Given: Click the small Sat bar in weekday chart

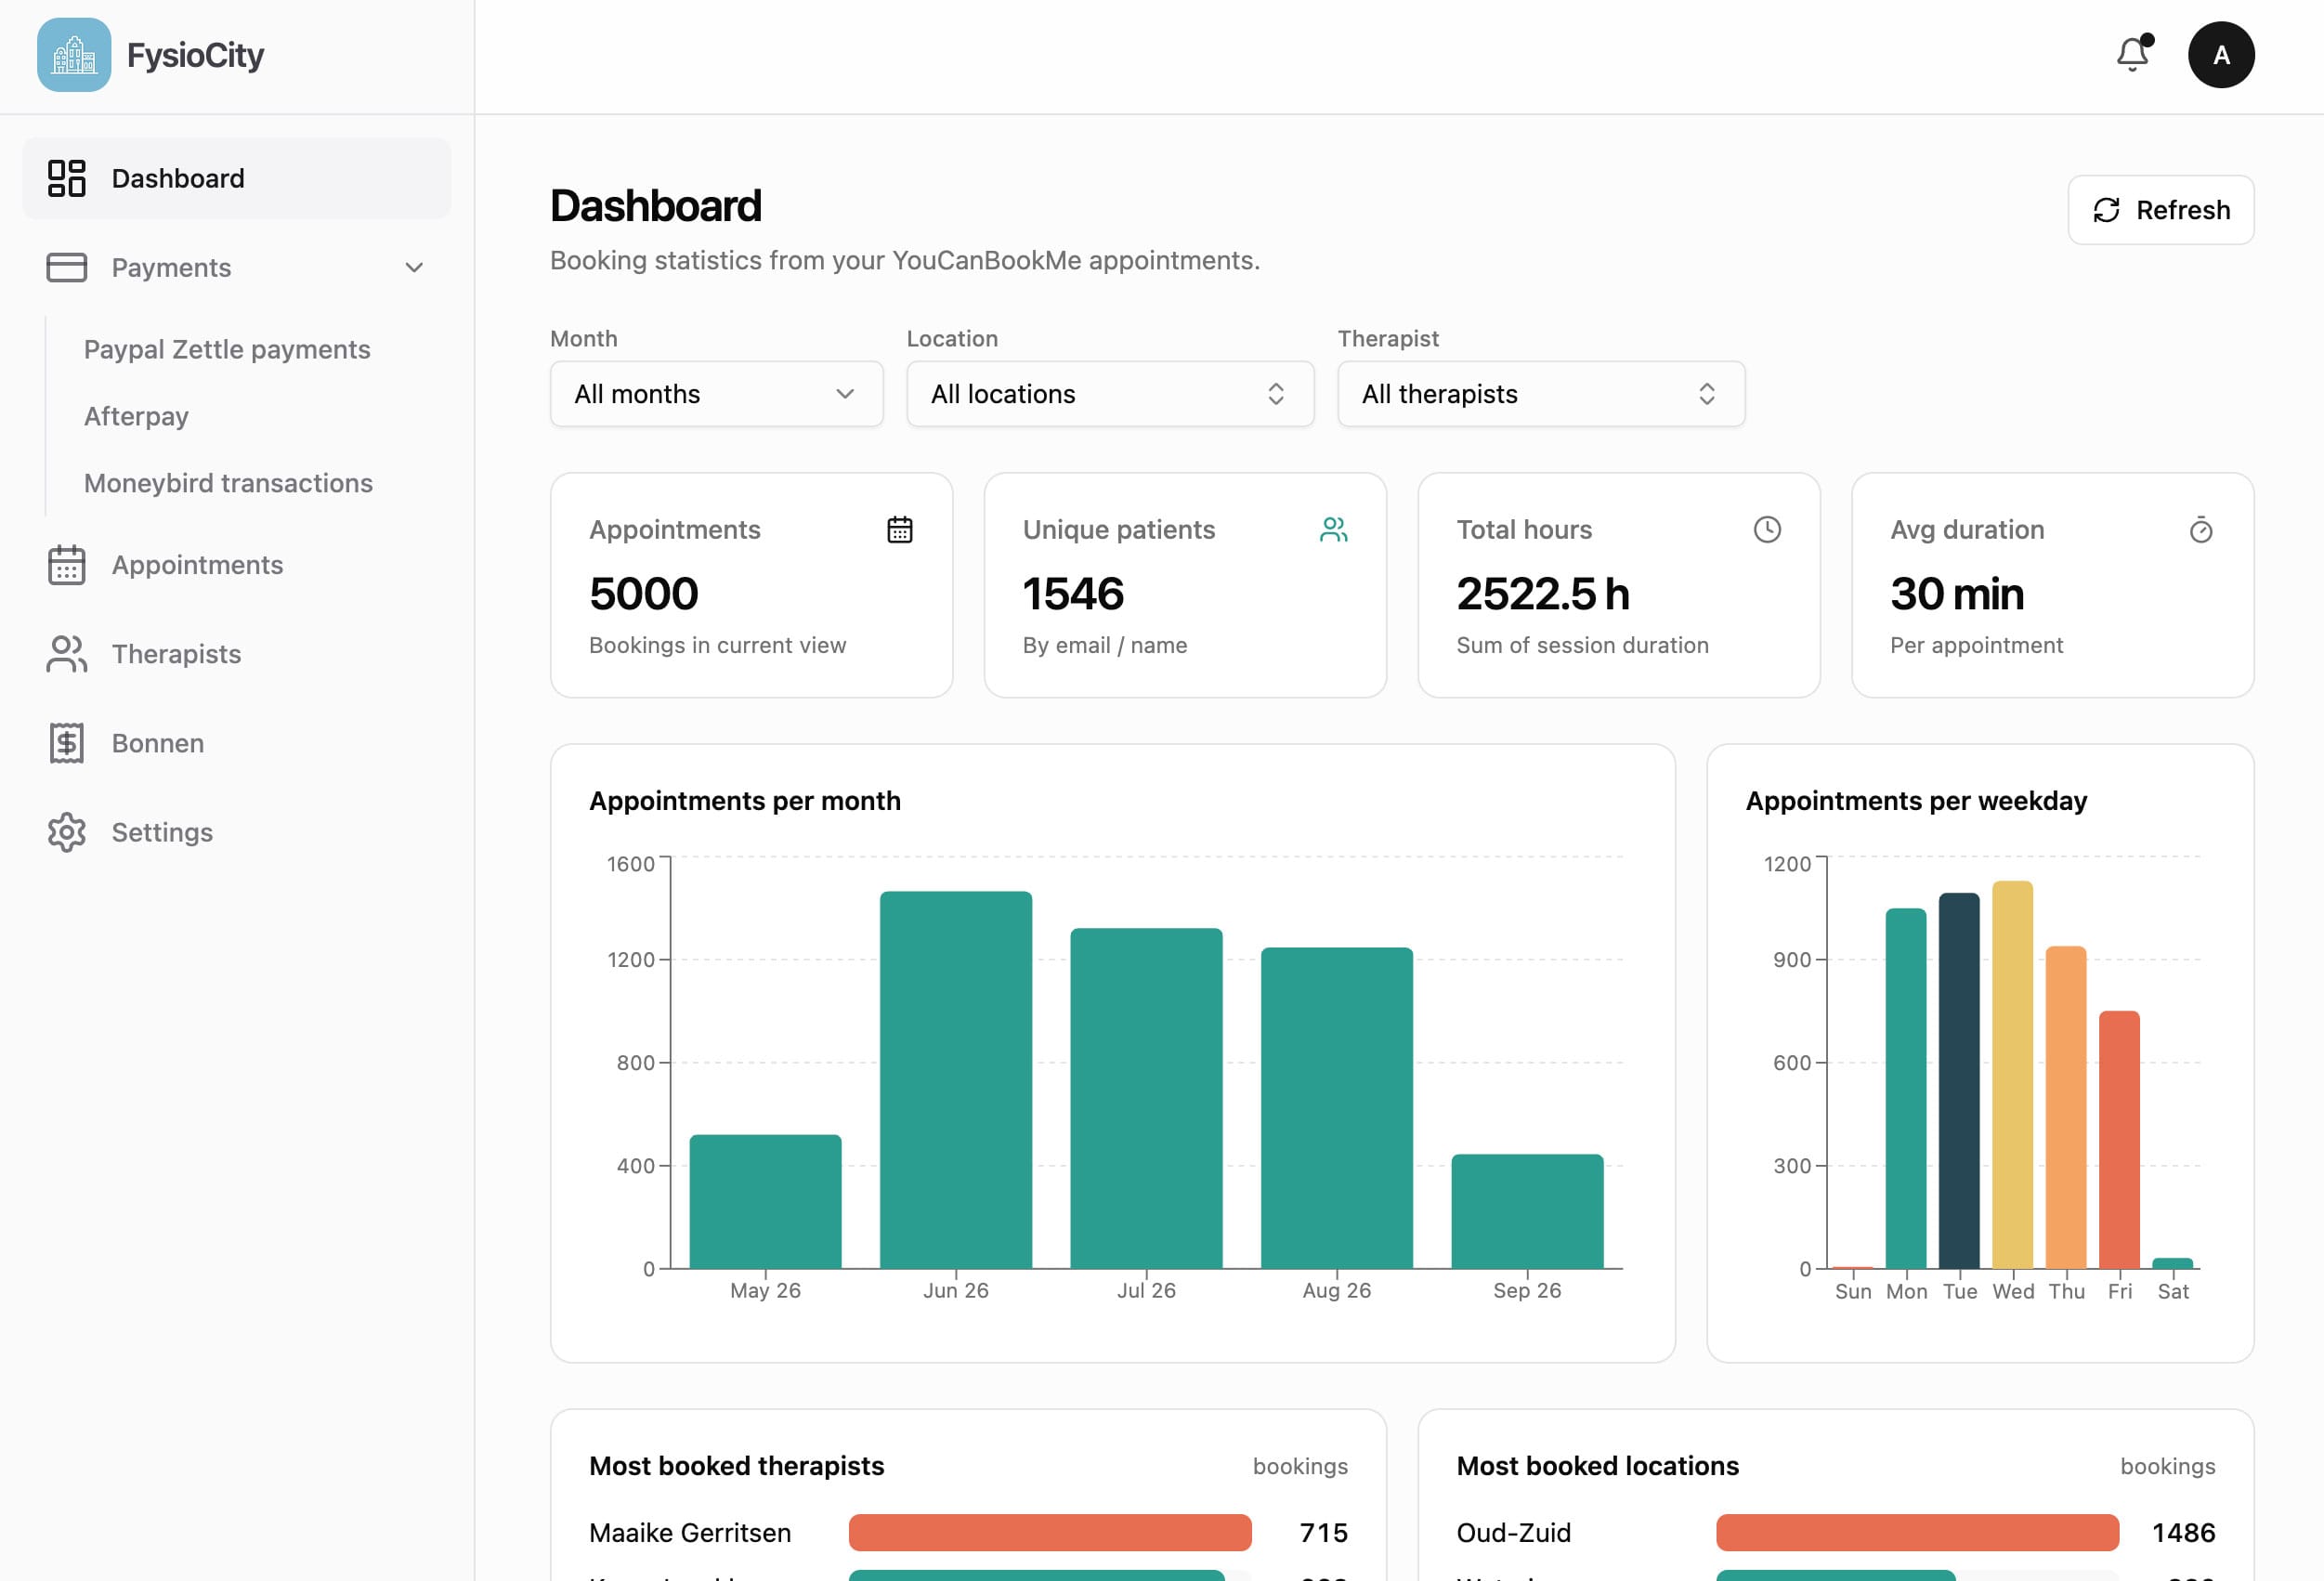Looking at the screenshot, I should coord(2172,1263).
